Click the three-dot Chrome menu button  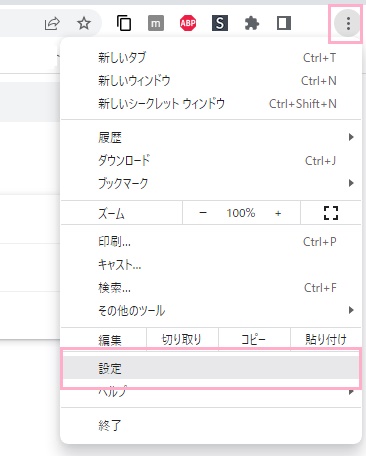(x=348, y=24)
